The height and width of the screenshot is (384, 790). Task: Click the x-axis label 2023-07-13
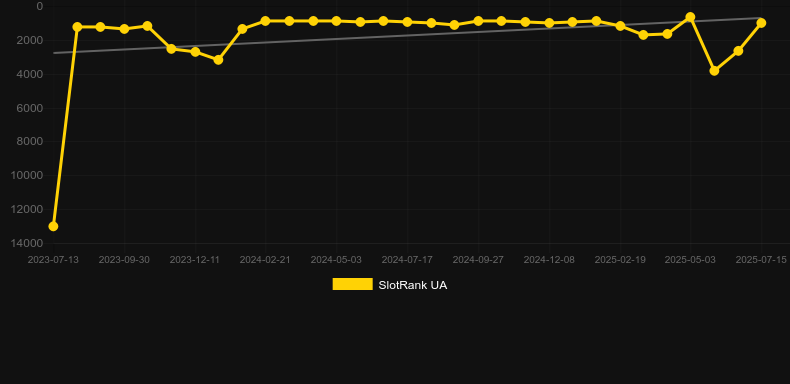53,260
